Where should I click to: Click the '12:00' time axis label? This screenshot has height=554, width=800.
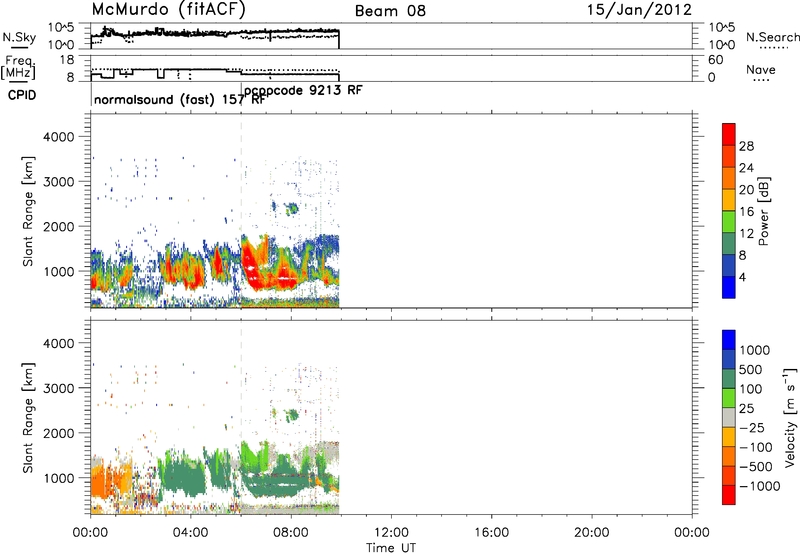tap(391, 533)
